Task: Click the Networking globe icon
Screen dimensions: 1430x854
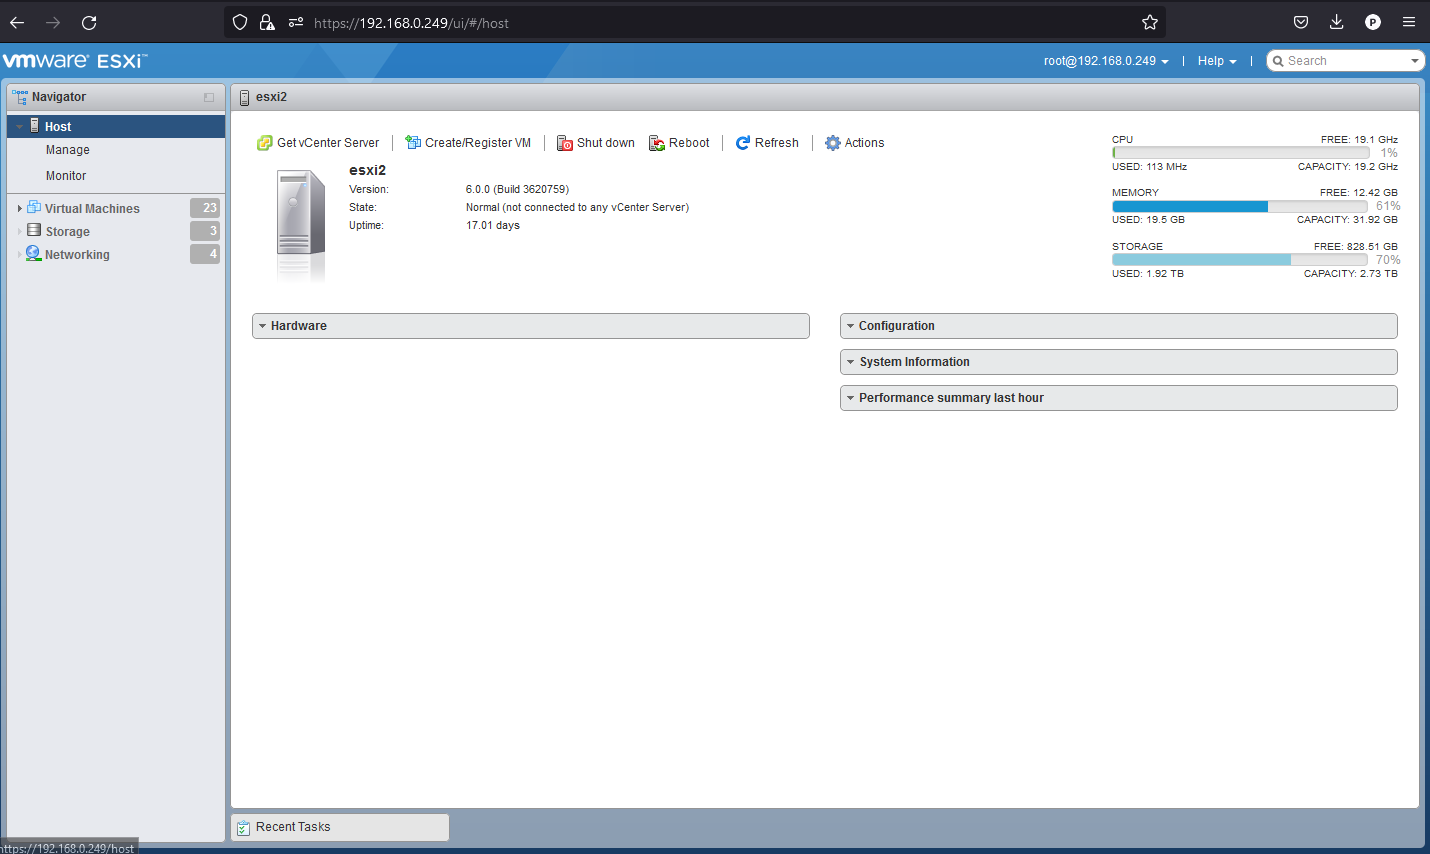Action: pos(34,254)
